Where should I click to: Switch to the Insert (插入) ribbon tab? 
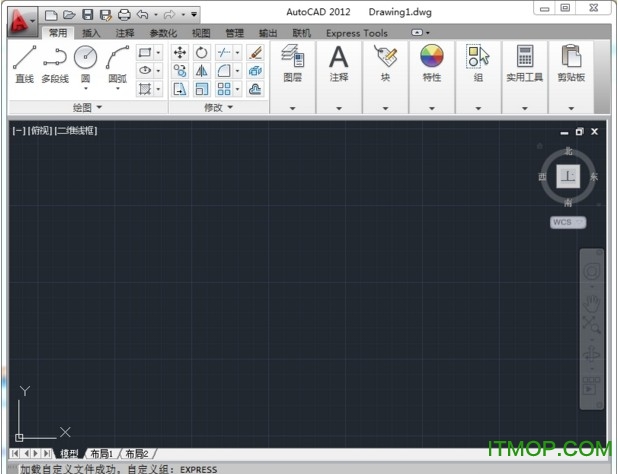91,33
